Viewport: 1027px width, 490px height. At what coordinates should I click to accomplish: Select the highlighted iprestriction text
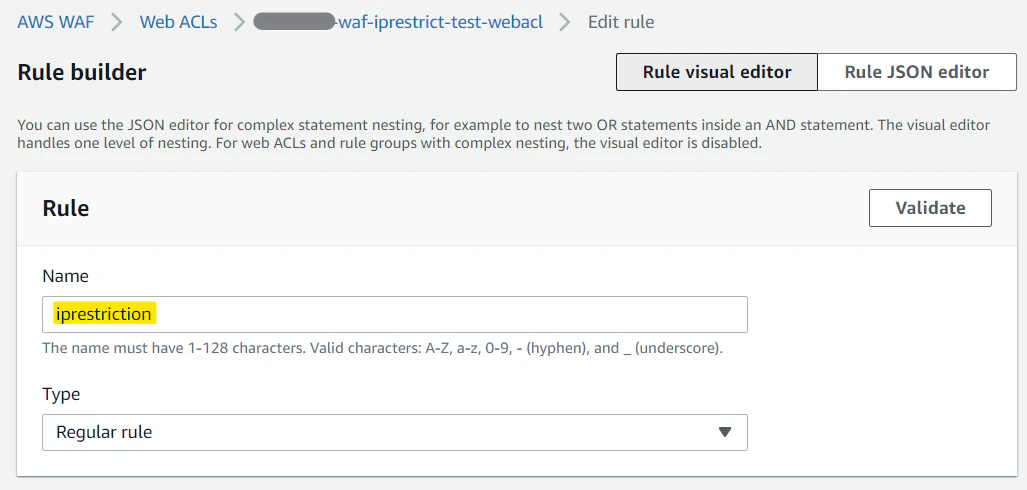click(x=104, y=314)
